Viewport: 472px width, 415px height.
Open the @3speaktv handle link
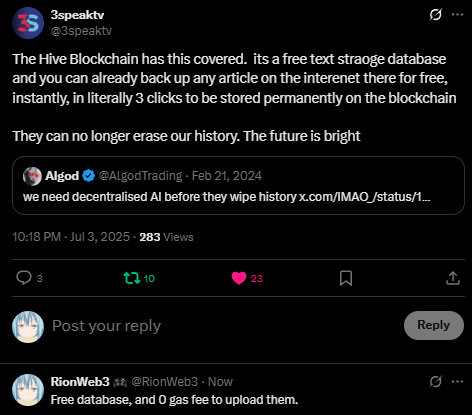coord(81,31)
